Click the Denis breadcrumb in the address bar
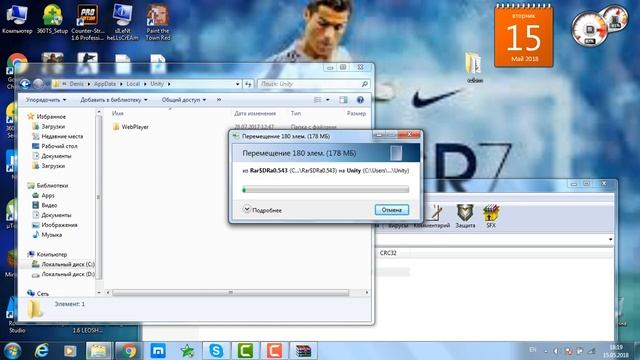This screenshot has height=360, width=640. tap(76, 84)
